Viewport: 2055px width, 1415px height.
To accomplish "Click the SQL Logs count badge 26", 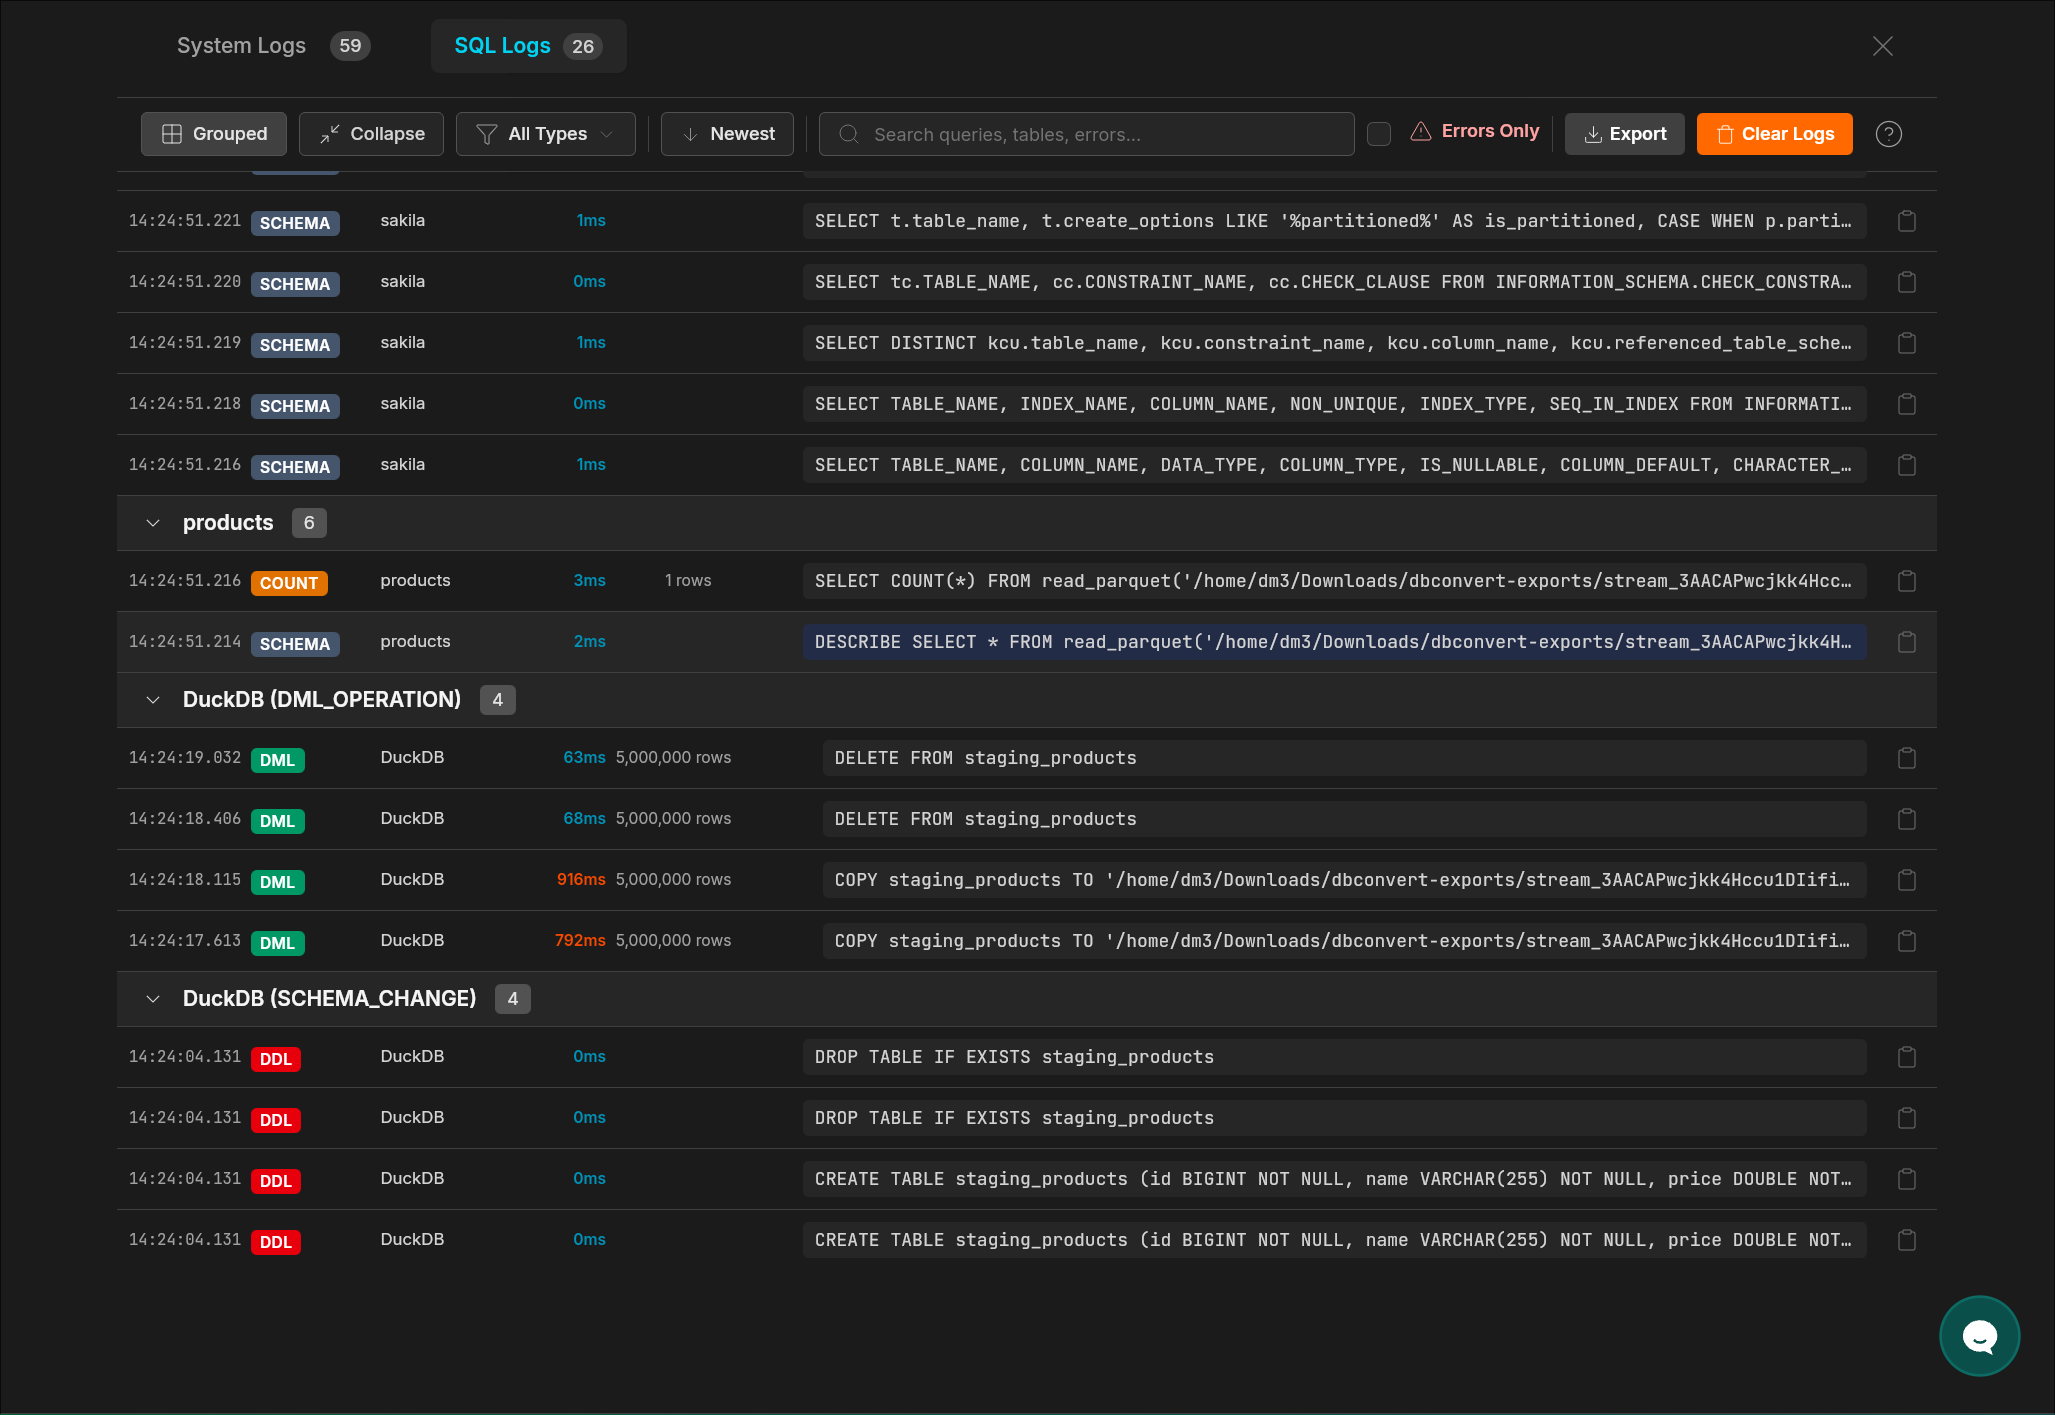I will coord(583,46).
